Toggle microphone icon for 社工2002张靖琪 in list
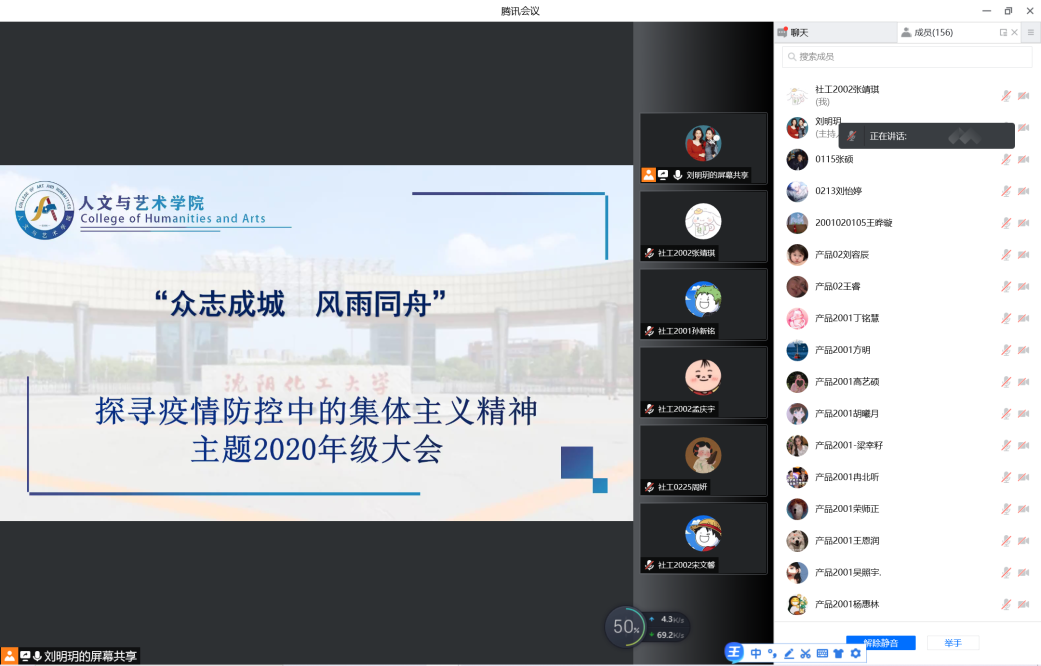This screenshot has height=666, width=1041. (x=1006, y=96)
